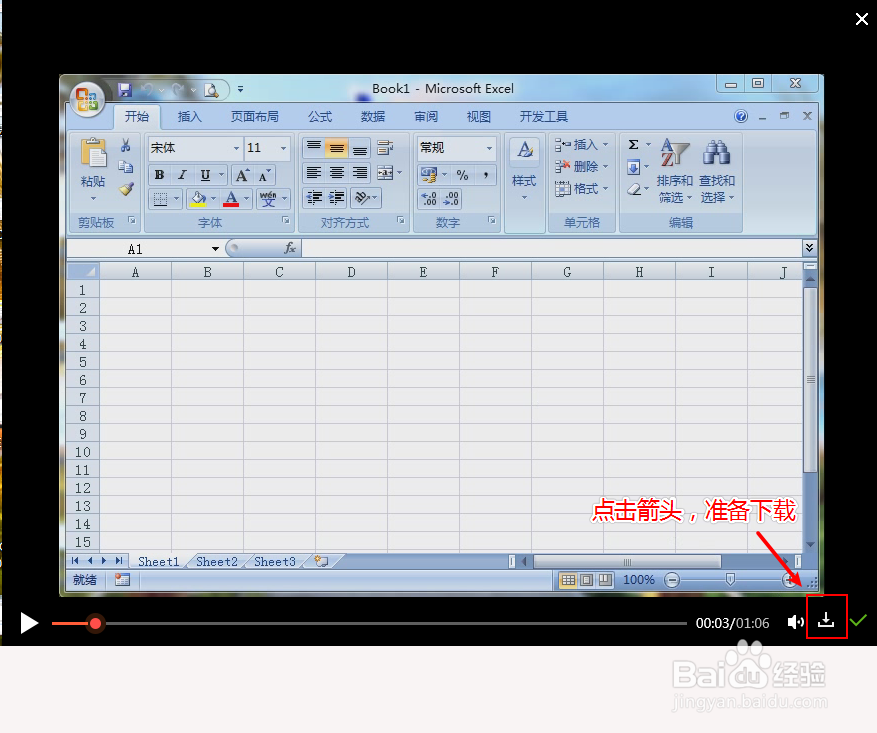Viewport: 877px width, 733px height.
Task: Toggle align text left
Action: point(314,173)
